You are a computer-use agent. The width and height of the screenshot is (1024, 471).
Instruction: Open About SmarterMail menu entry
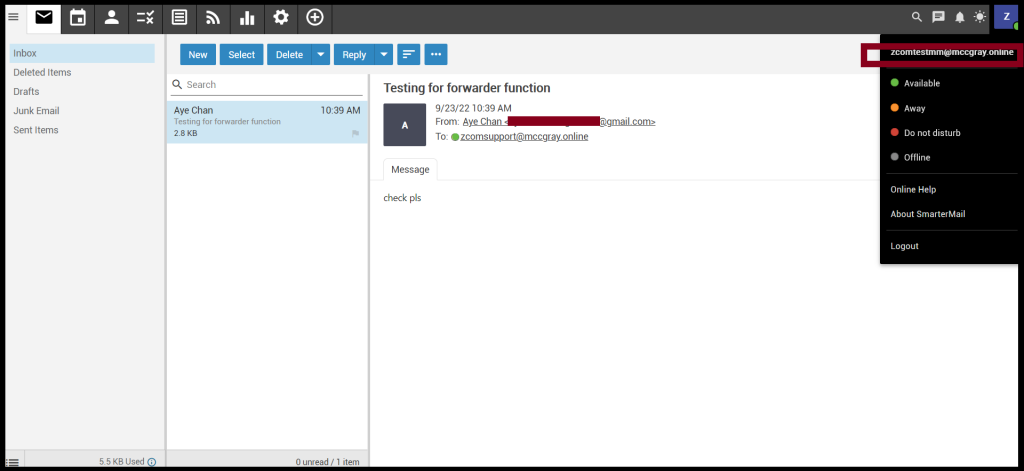coord(927,214)
